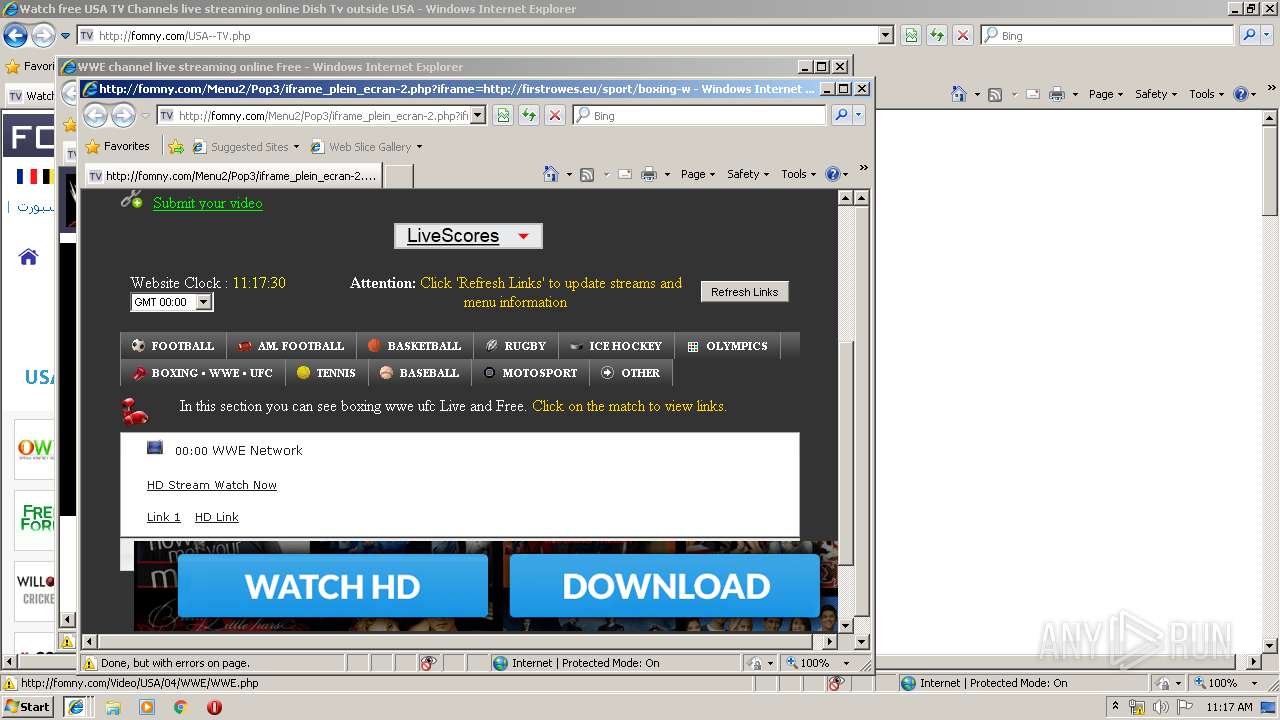This screenshot has height=720, width=1280.
Task: Select TENNIS category tab
Action: tap(326, 373)
